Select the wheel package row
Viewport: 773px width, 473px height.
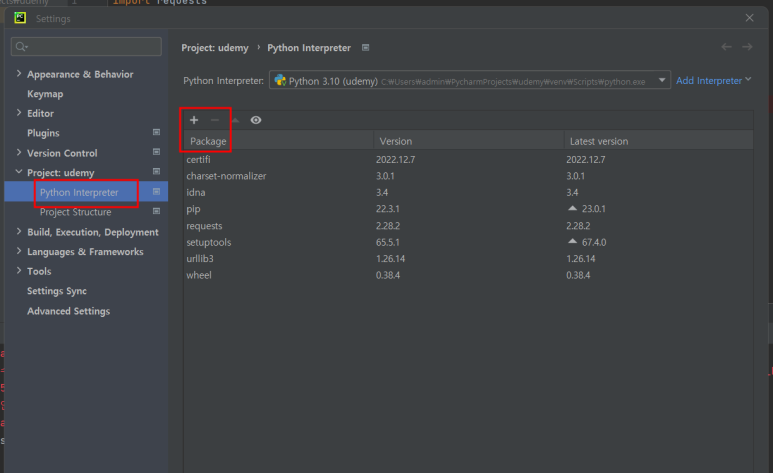[468, 275]
